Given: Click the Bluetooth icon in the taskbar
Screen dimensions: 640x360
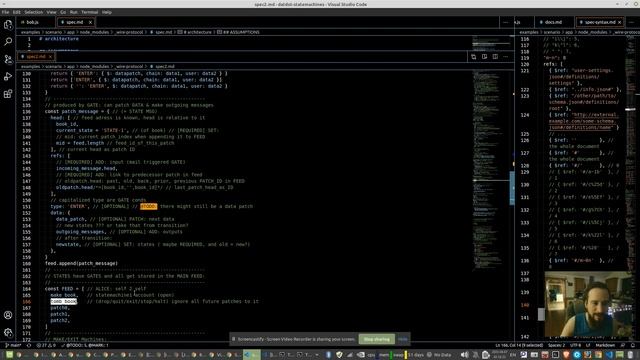Looking at the screenshot, I should tap(328, 355).
